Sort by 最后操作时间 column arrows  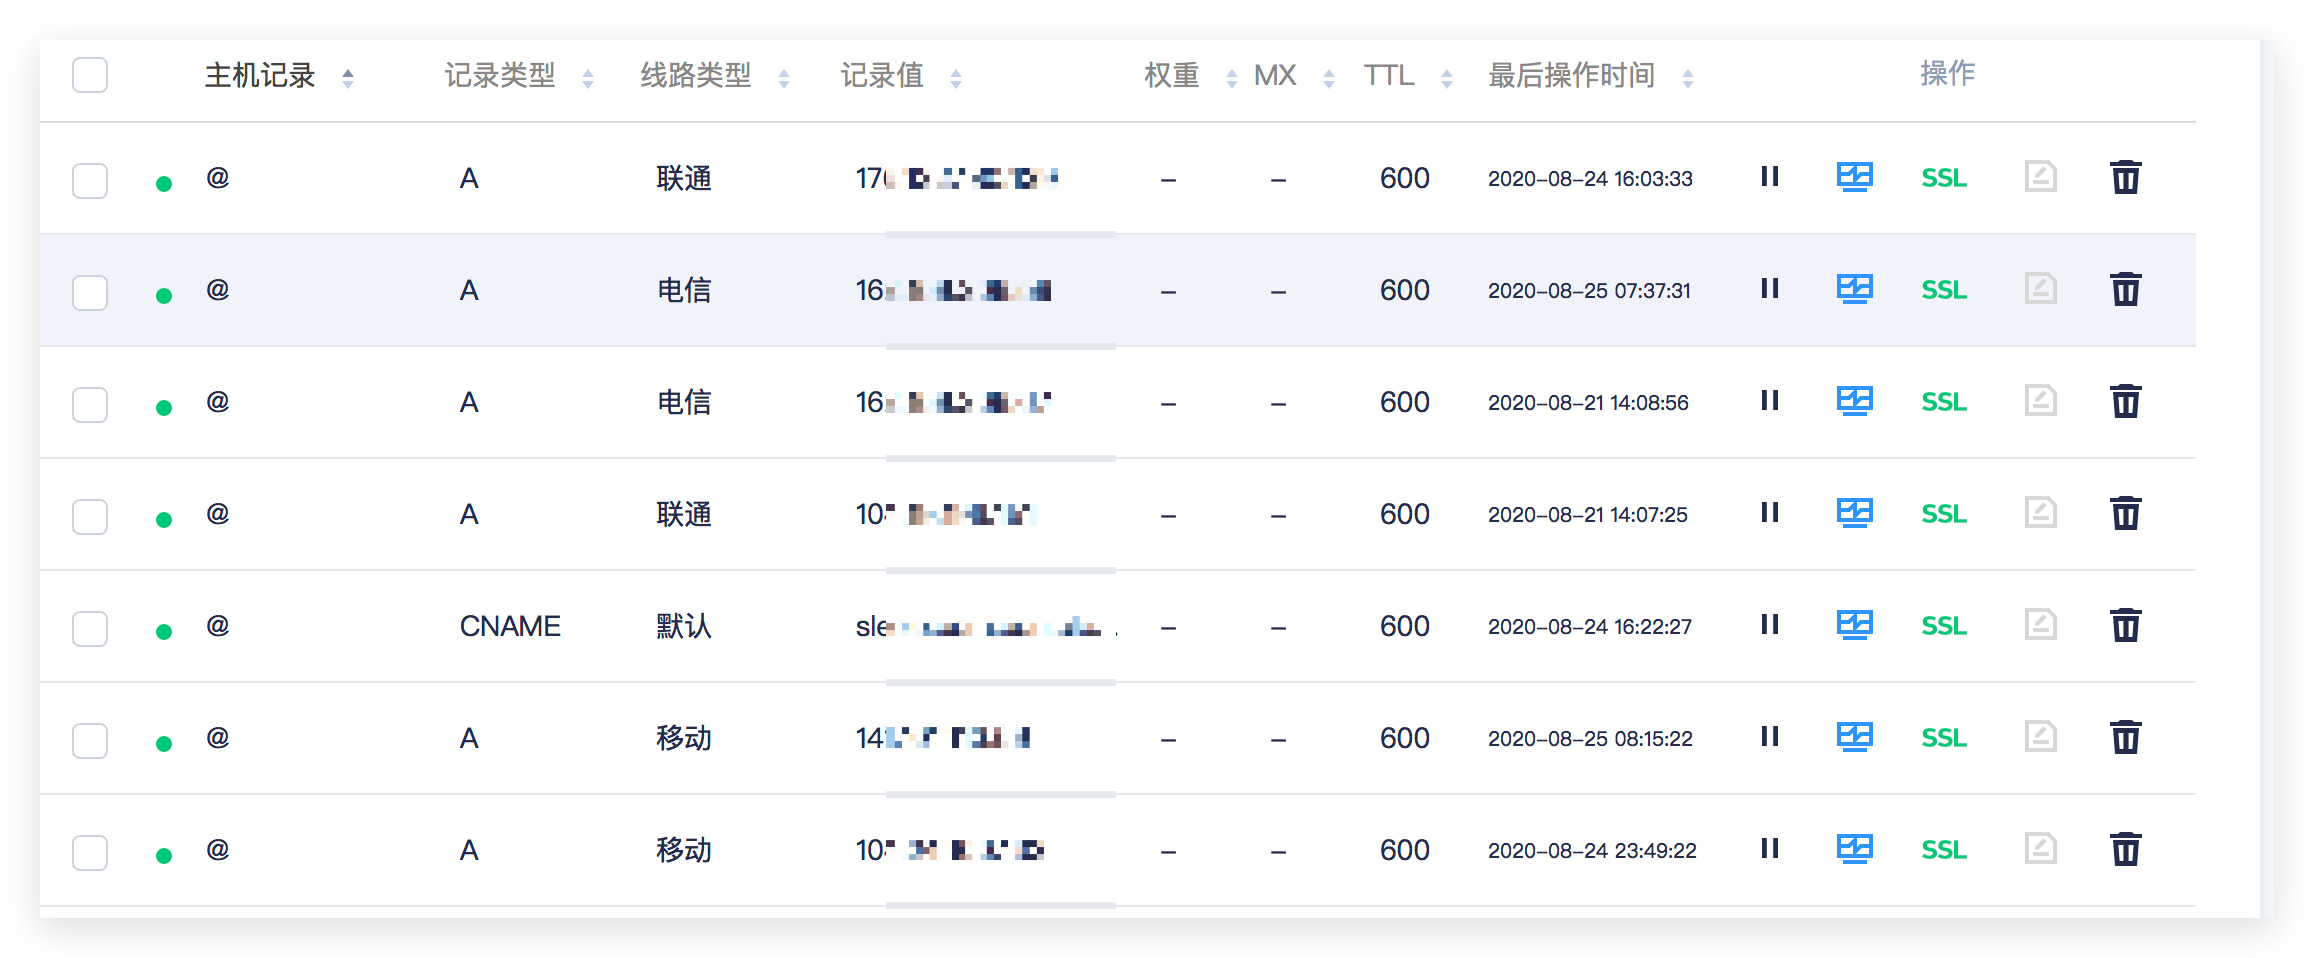pos(1687,78)
